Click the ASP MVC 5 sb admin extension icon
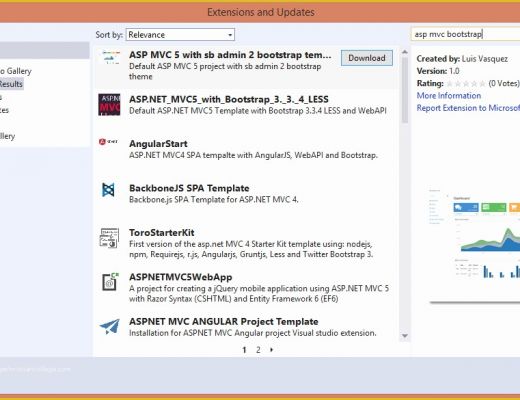 (111, 58)
